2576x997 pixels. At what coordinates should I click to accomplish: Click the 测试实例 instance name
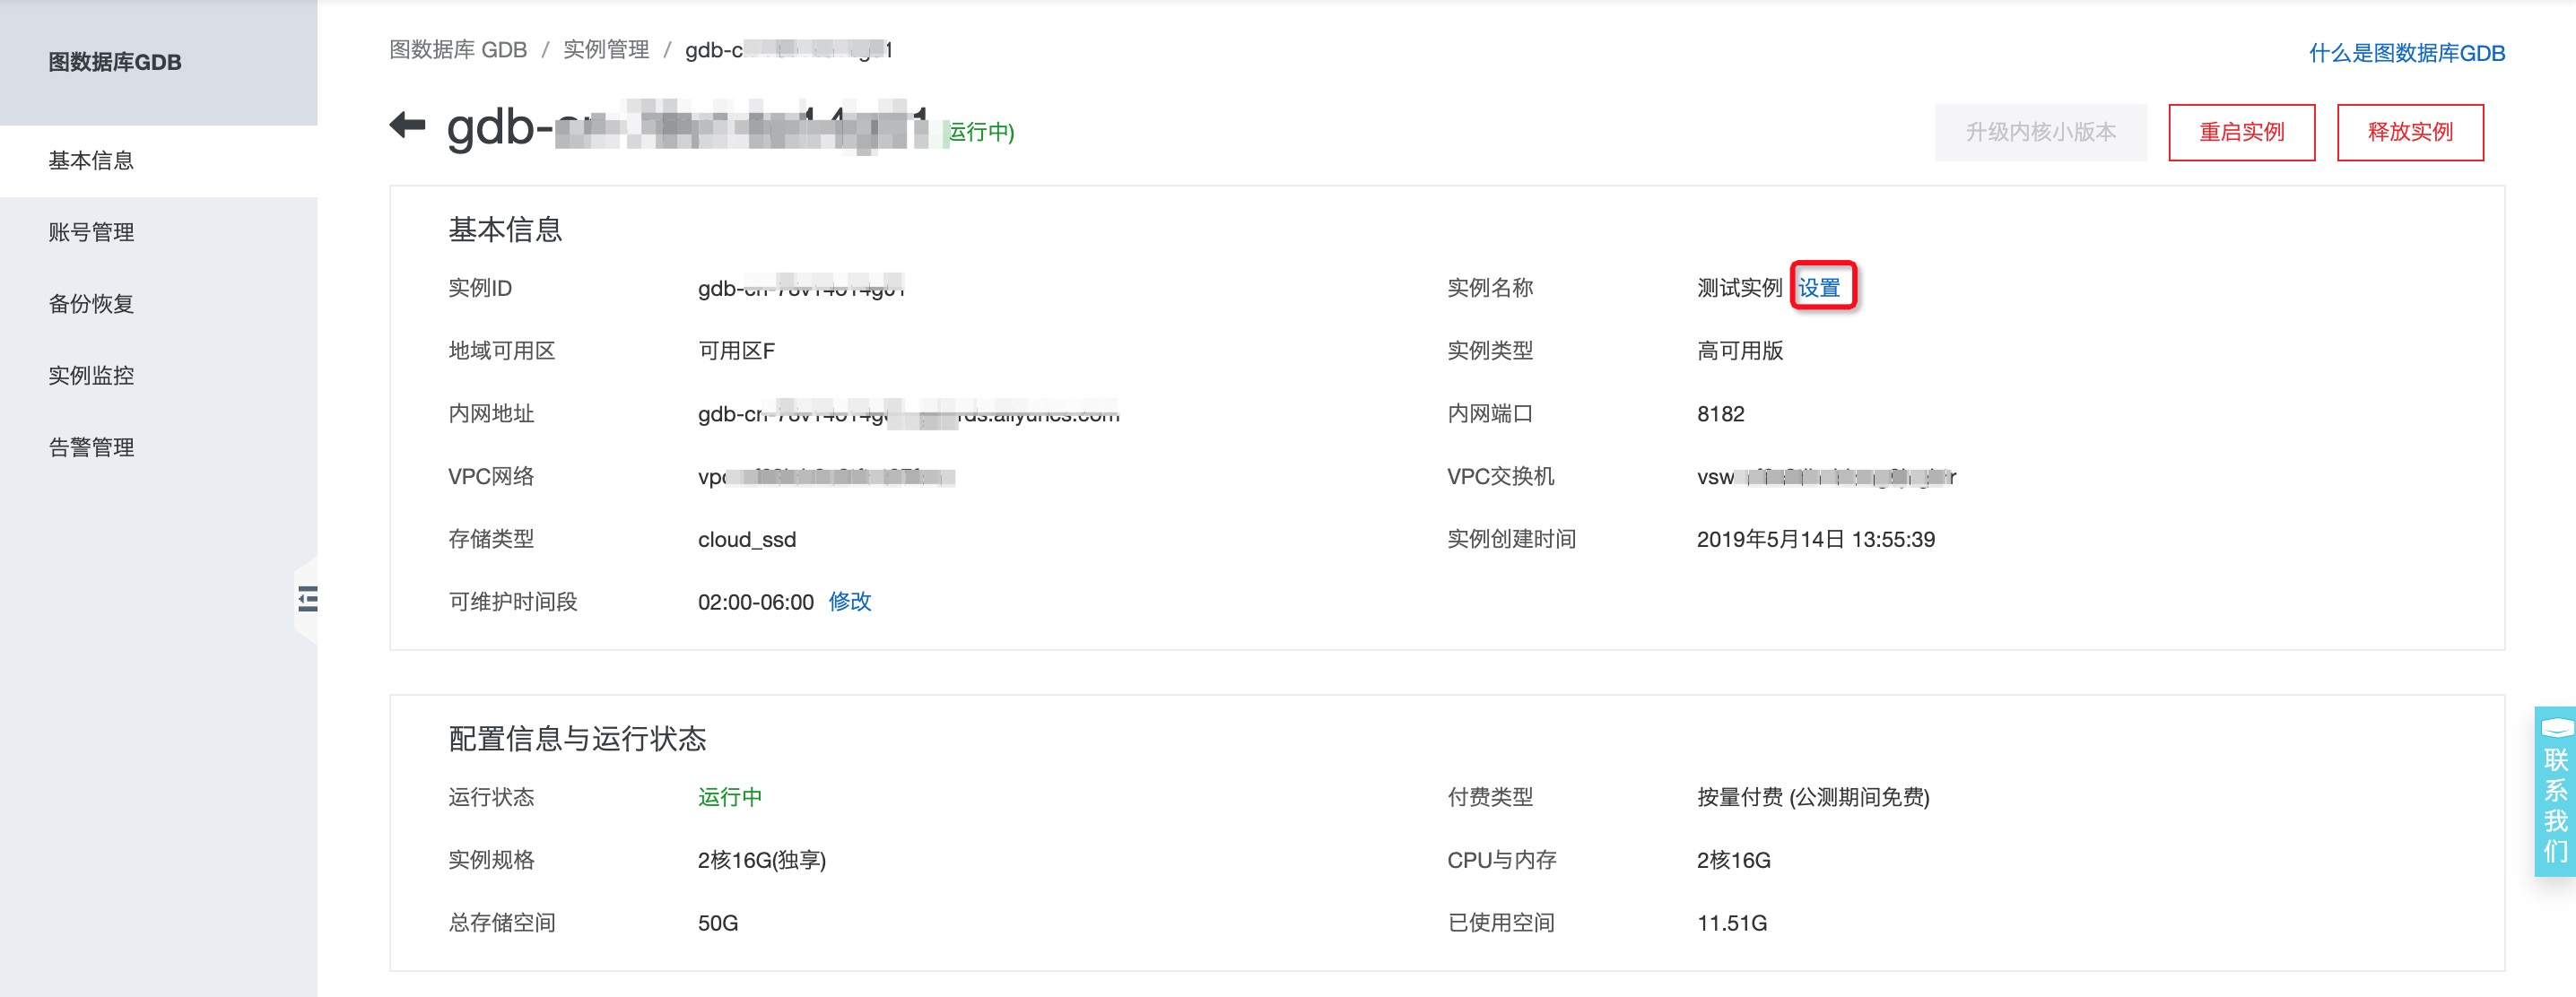point(1740,288)
